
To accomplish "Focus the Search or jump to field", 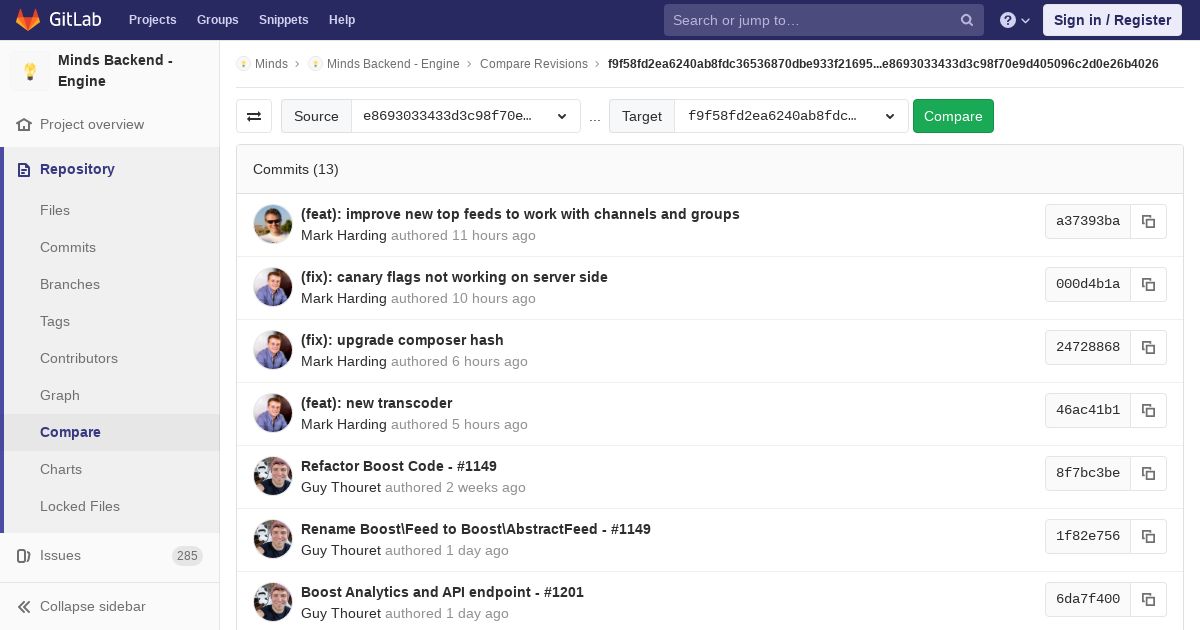I will [812, 20].
